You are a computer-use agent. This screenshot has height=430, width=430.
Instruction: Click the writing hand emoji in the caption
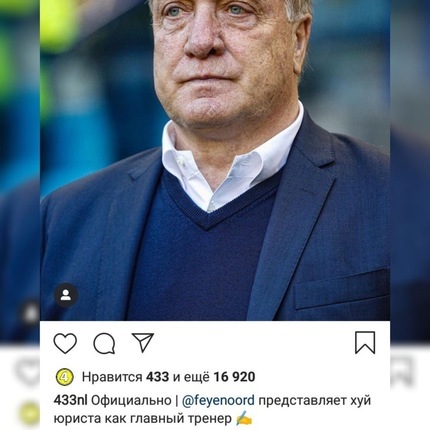pos(244,419)
